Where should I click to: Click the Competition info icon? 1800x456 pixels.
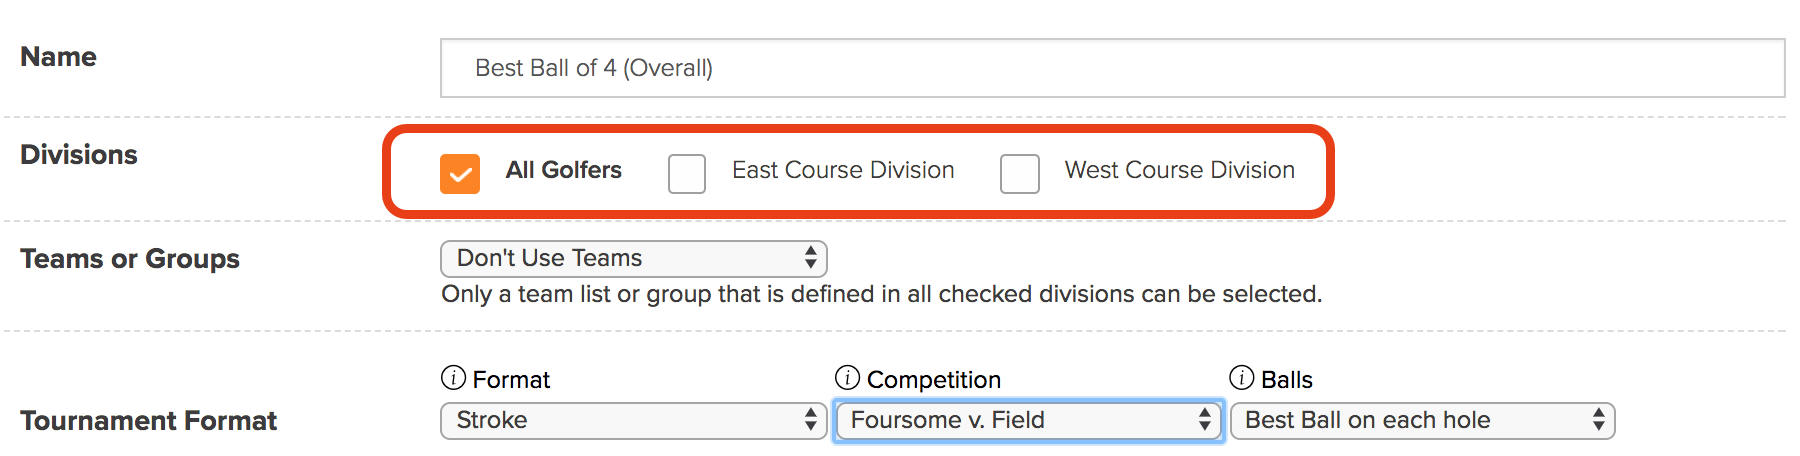pos(847,378)
